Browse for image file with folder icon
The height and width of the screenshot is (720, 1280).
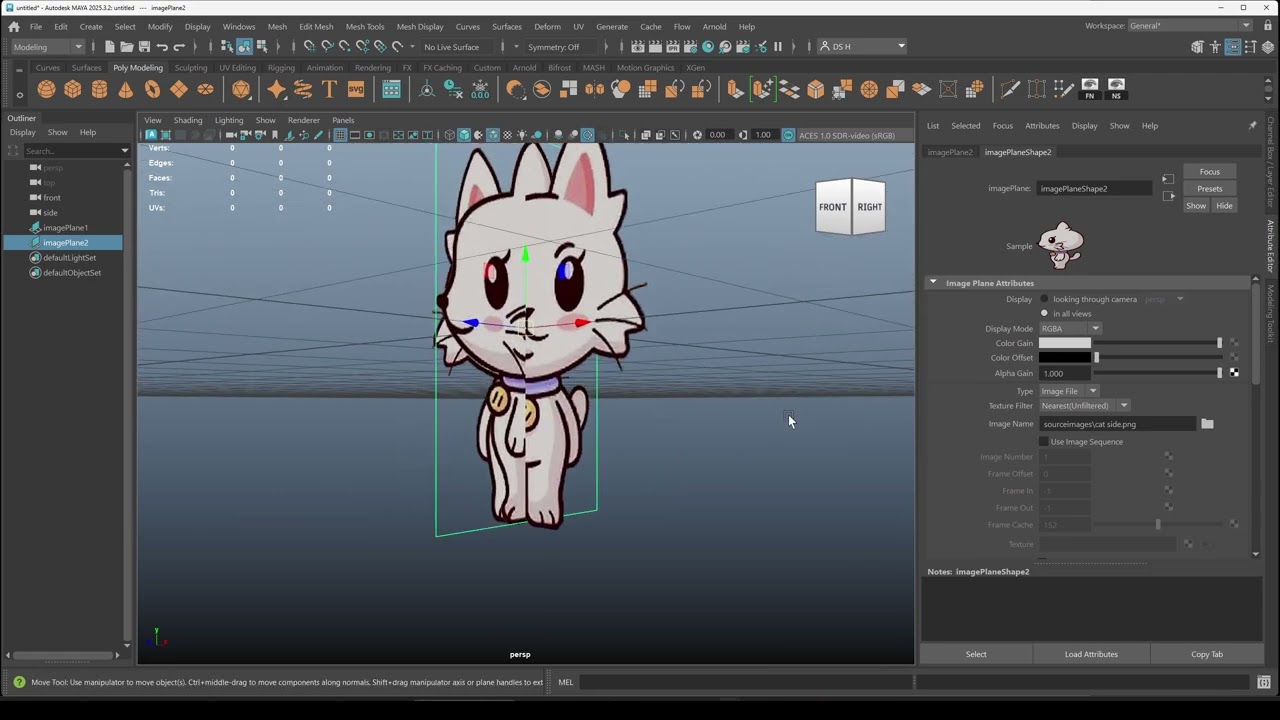(1207, 424)
